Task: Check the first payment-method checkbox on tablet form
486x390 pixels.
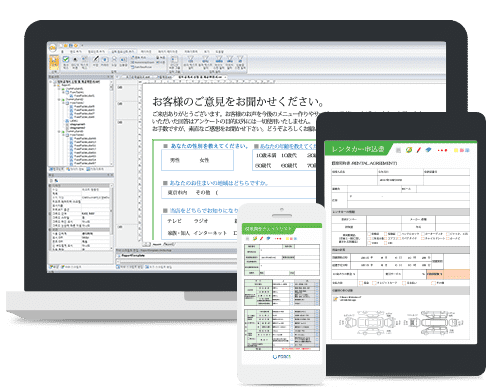Action: (361, 283)
